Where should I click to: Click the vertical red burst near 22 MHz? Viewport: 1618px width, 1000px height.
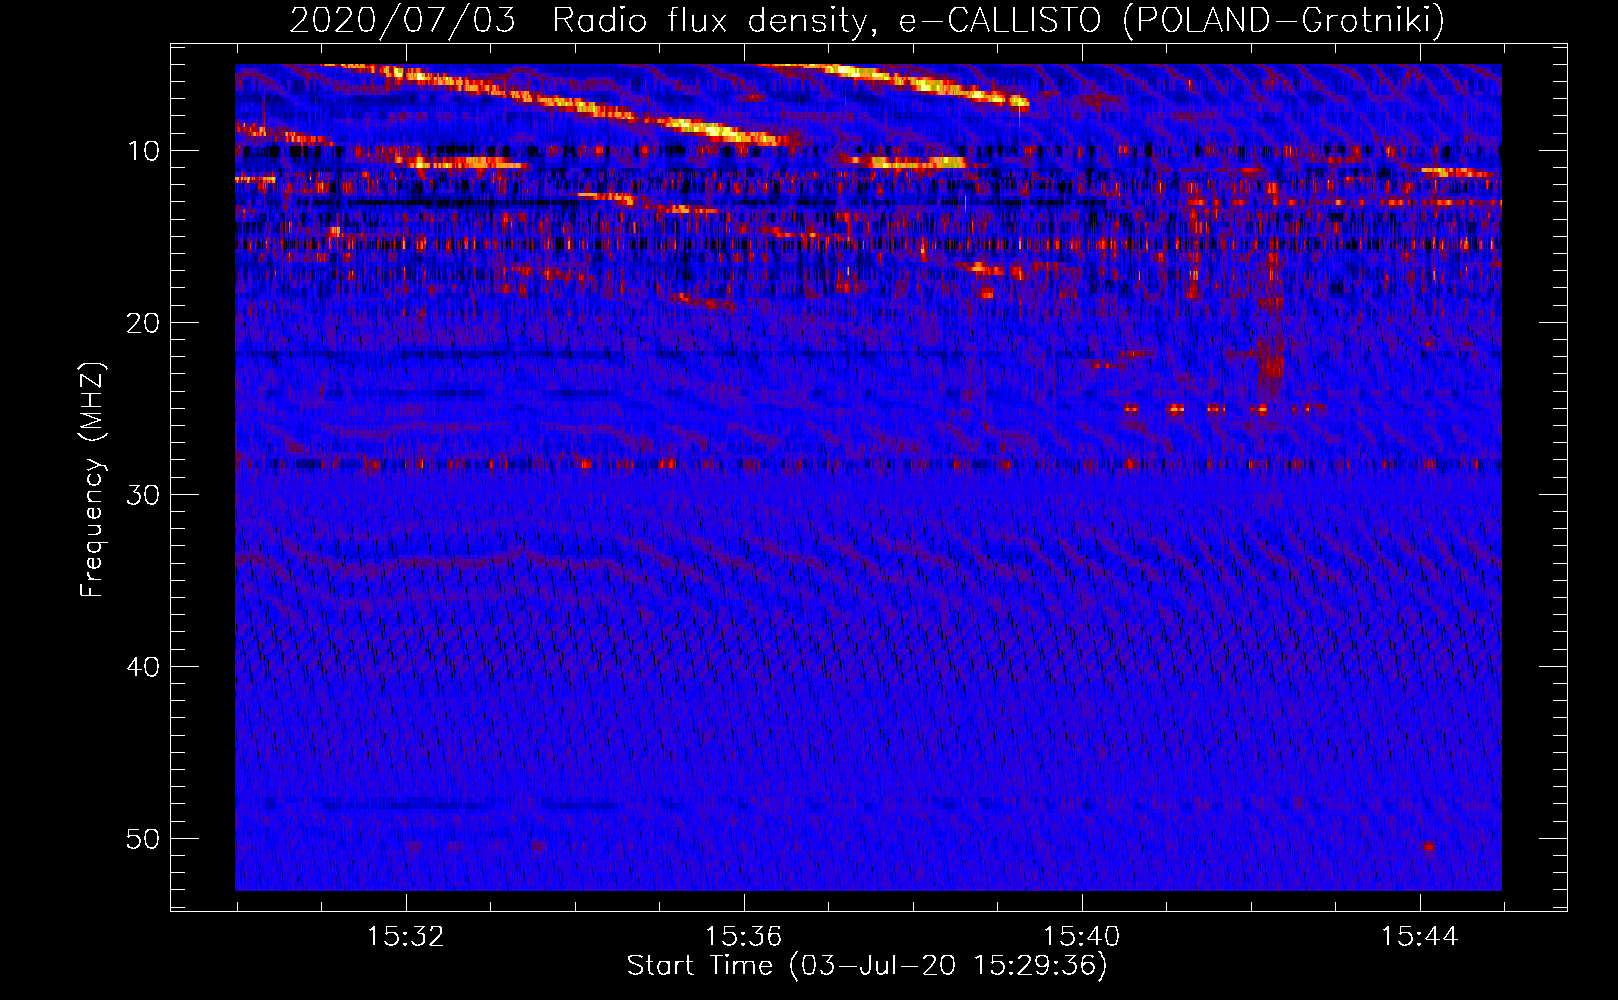coord(1271,365)
